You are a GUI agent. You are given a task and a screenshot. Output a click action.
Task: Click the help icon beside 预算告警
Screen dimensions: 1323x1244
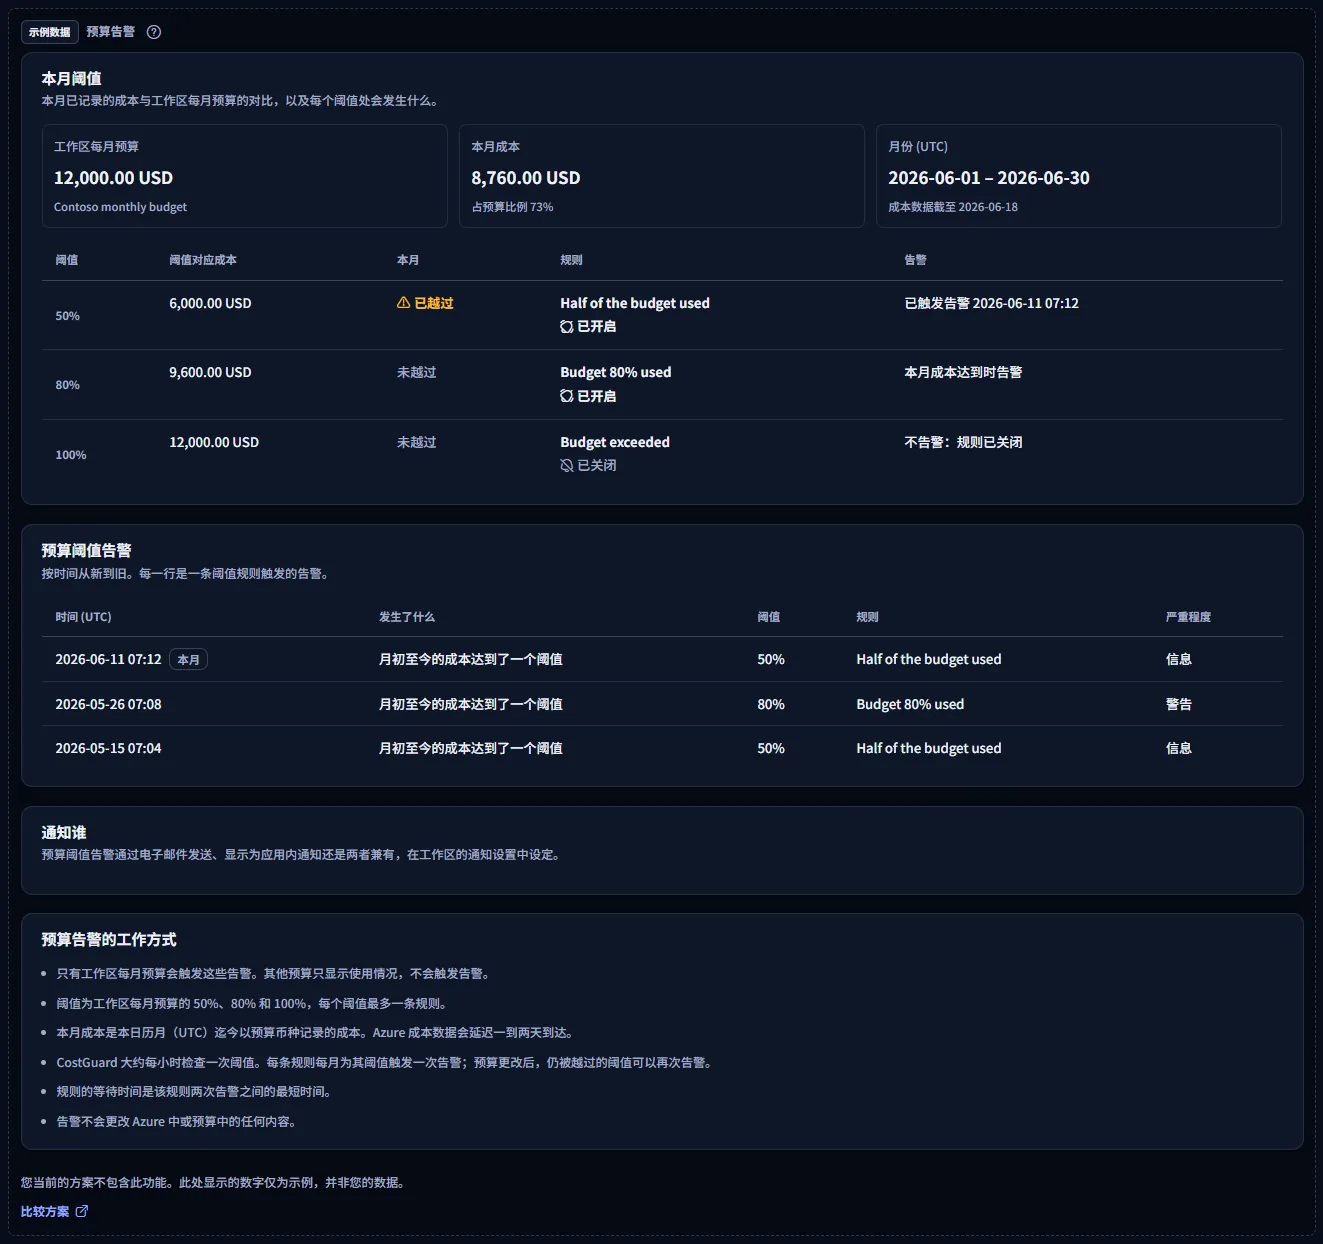click(154, 32)
